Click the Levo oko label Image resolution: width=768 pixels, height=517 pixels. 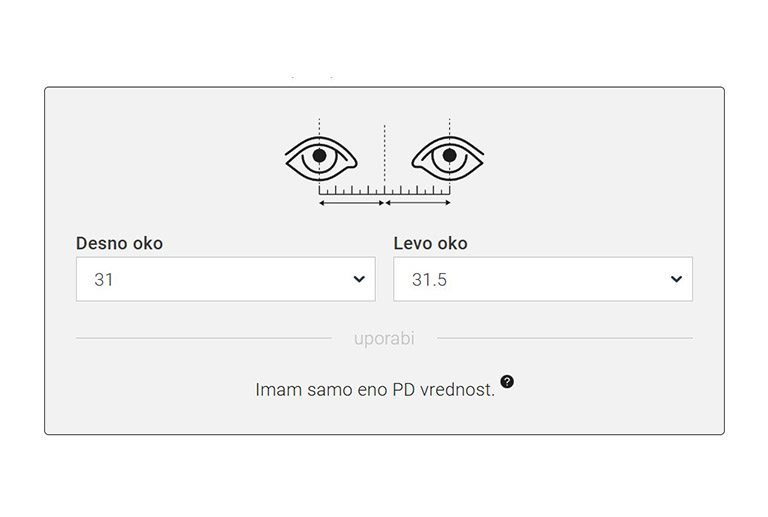430,243
